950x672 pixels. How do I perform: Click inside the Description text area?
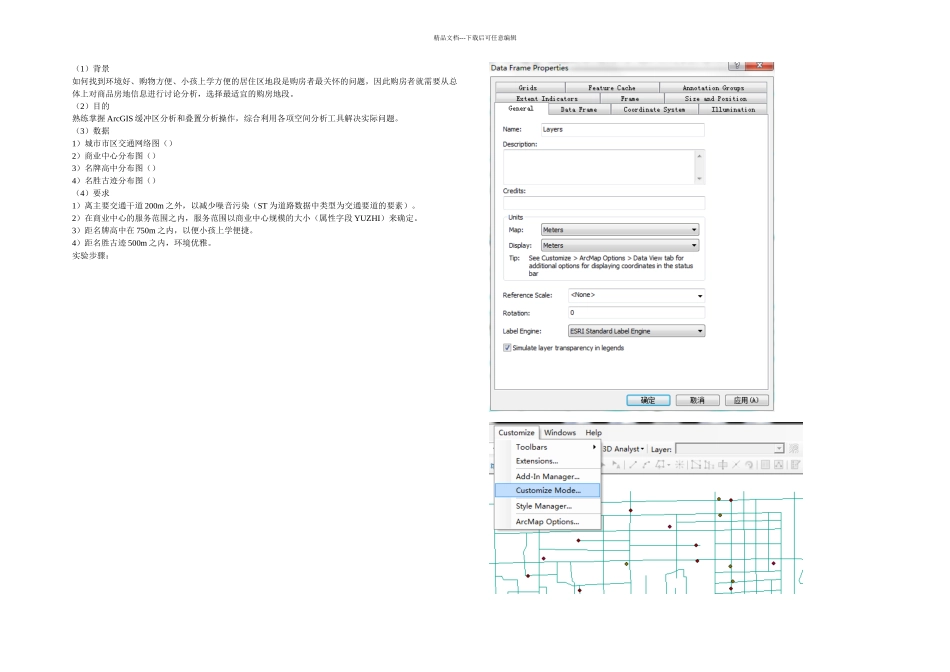[599, 167]
